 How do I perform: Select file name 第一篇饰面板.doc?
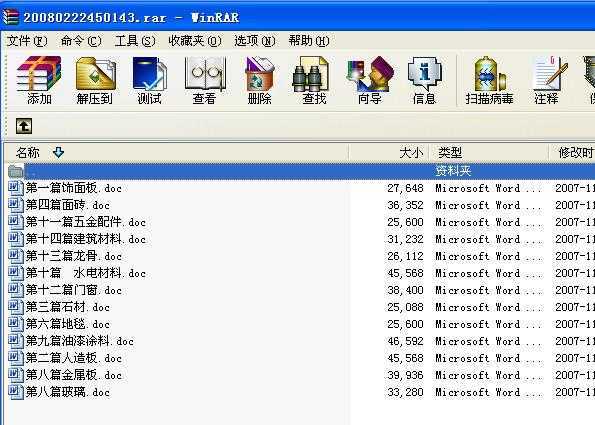coord(74,188)
